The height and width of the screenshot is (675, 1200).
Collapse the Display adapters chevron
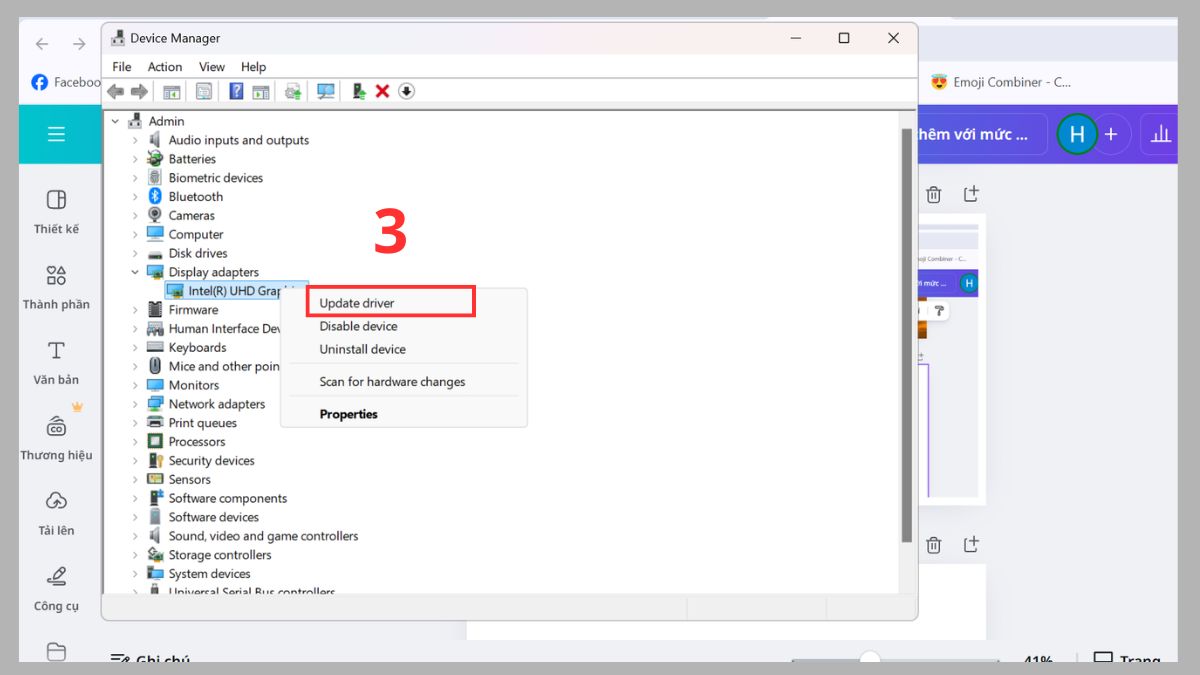coord(135,272)
